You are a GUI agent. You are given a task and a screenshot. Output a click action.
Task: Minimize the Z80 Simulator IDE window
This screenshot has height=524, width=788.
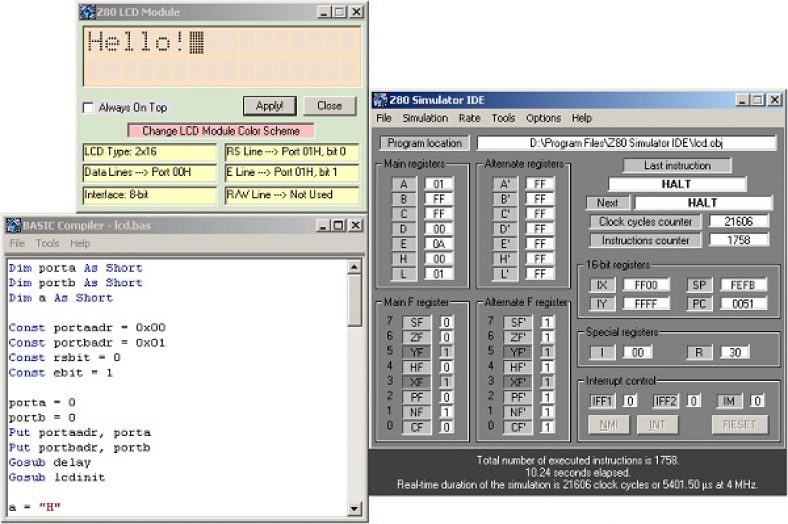tap(741, 100)
